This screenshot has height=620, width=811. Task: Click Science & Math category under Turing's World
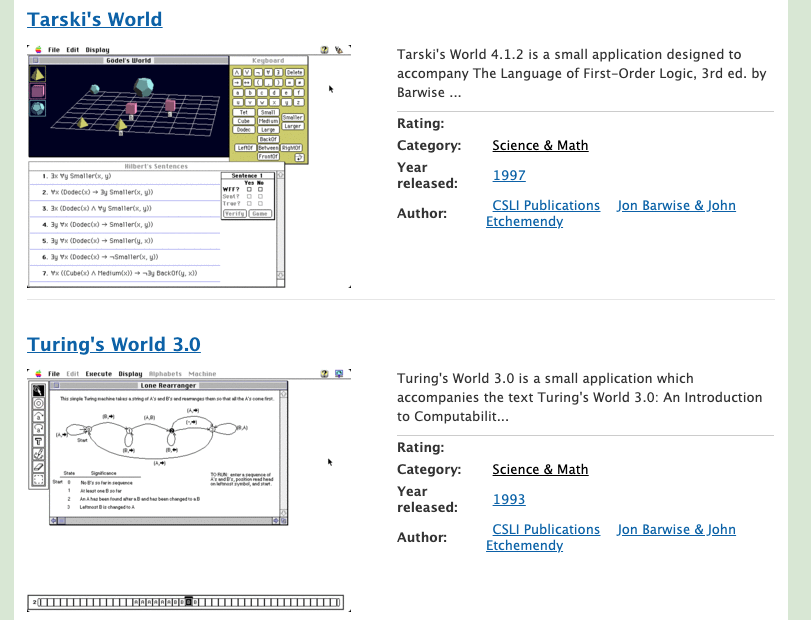540,469
